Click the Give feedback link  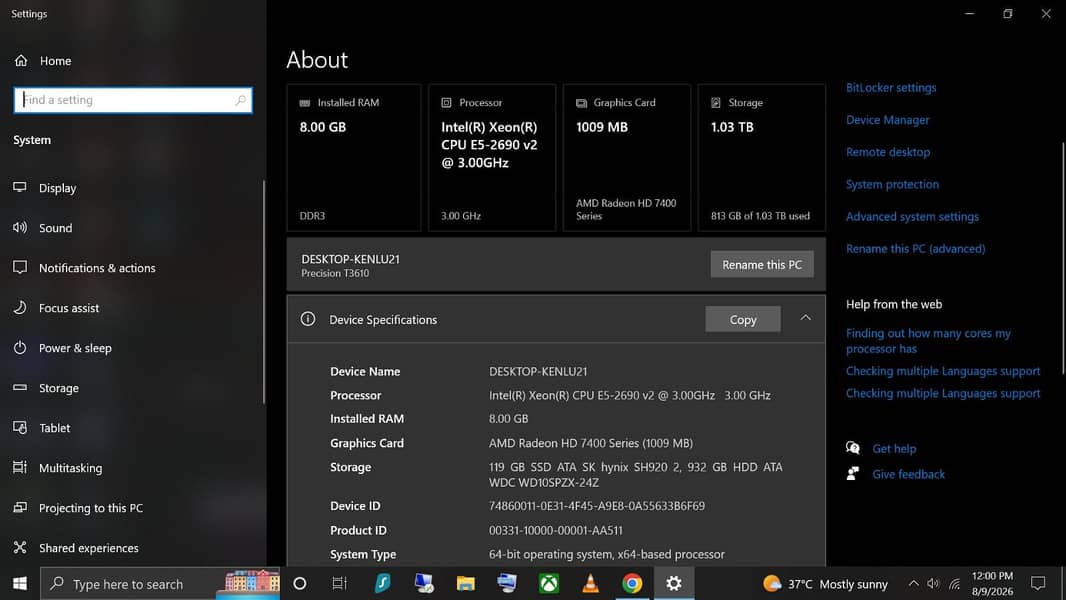tap(908, 474)
